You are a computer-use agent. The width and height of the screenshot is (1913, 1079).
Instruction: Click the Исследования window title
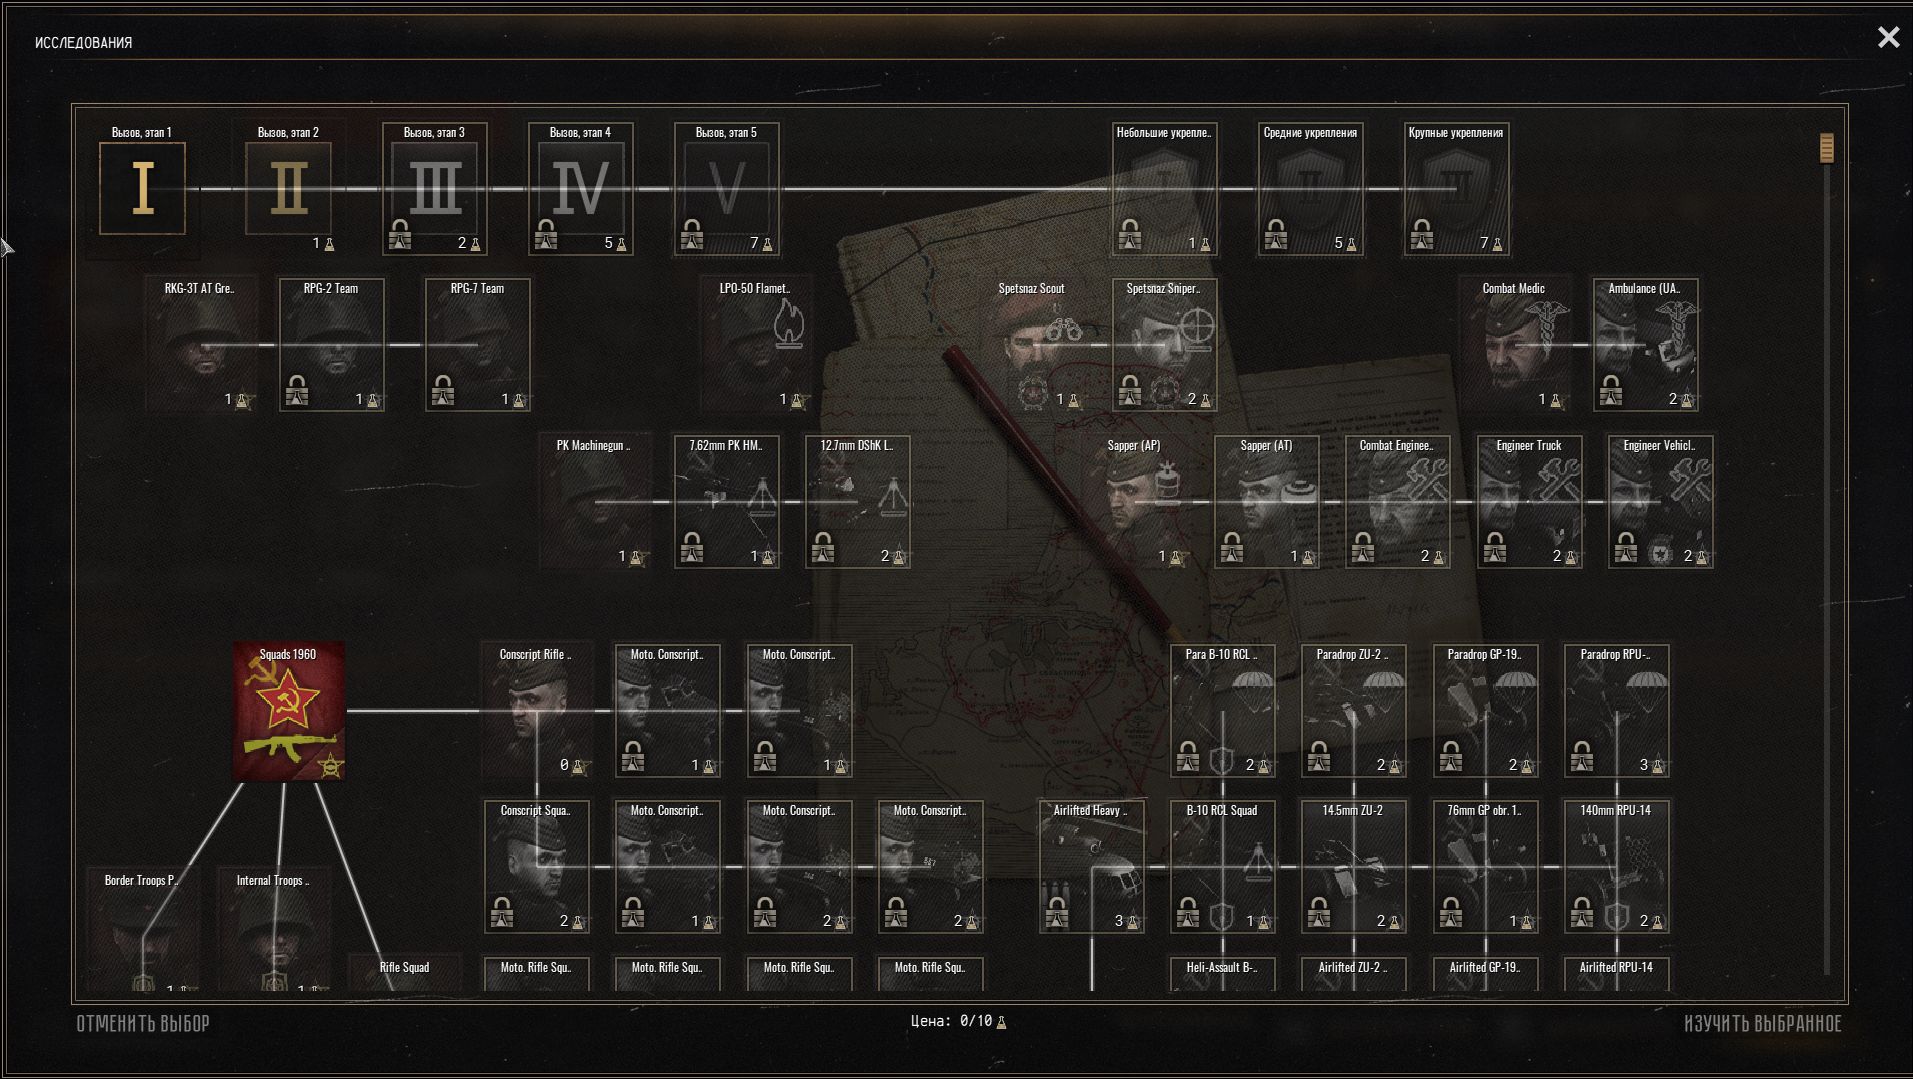pos(83,42)
